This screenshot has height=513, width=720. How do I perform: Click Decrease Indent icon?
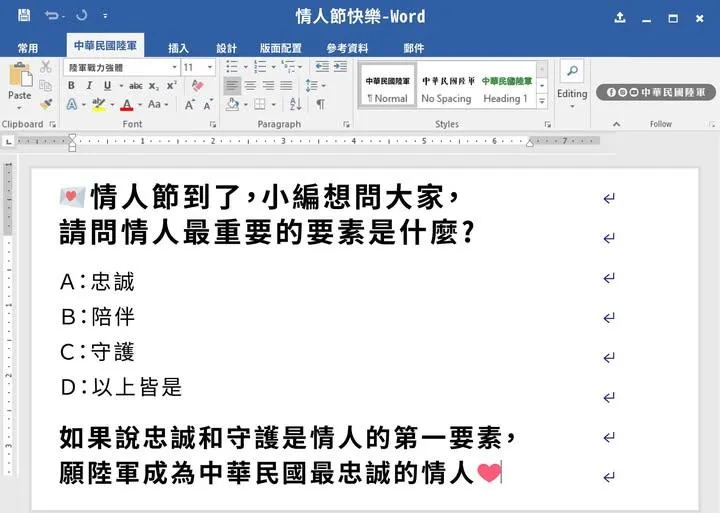322,67
